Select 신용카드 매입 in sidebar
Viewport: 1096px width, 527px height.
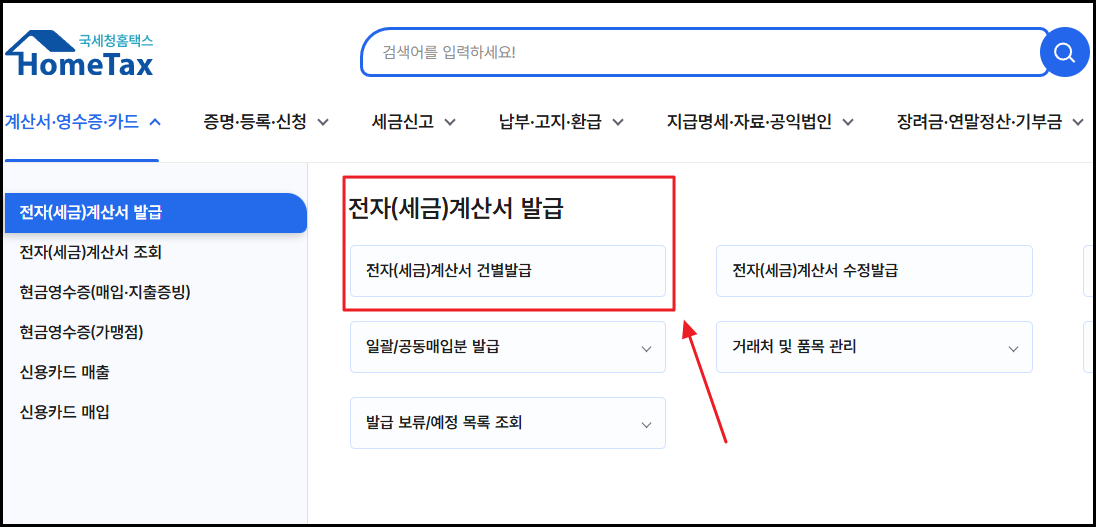64,412
